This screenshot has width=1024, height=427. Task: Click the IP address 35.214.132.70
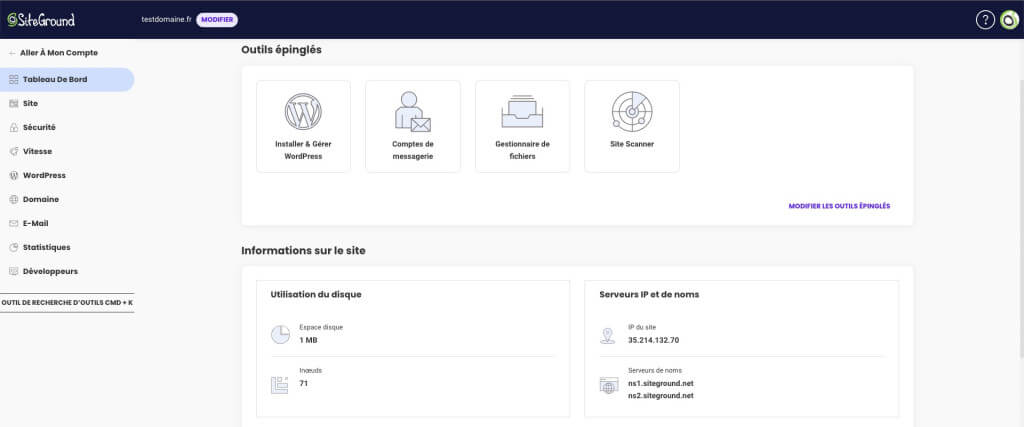pos(653,340)
